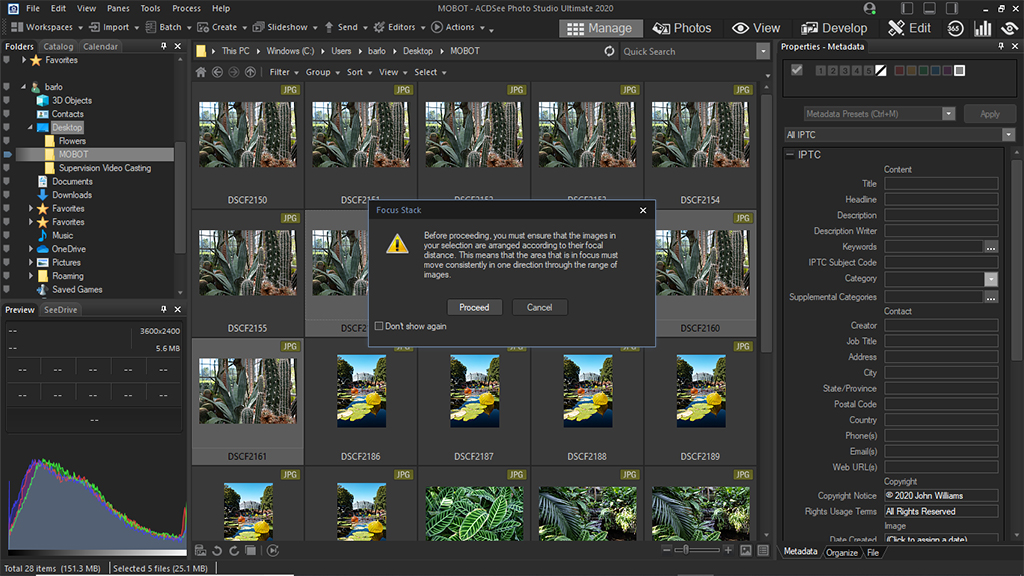The width and height of the screenshot is (1024, 576).
Task: Toggle the tagged checkbox in Properties panel
Action: (x=797, y=70)
